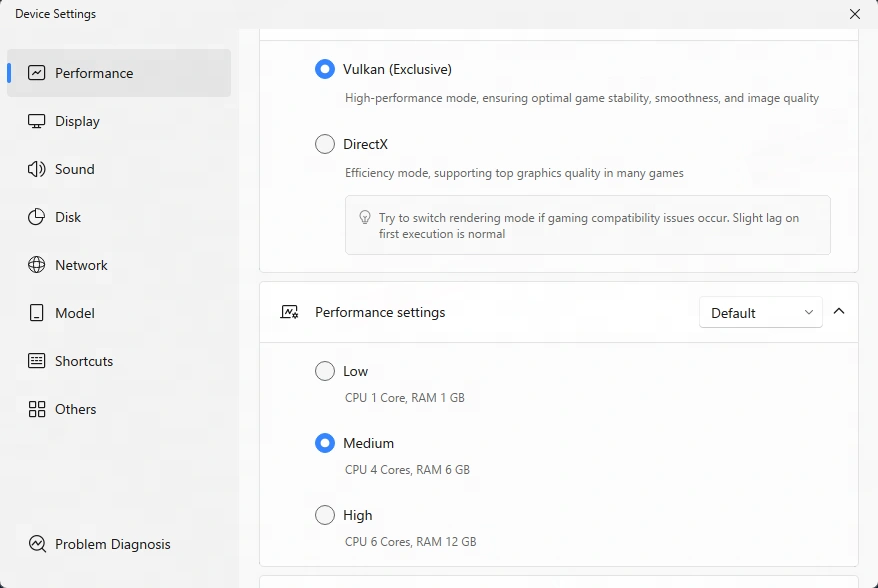Open the Default performance preset dropdown

click(x=760, y=313)
